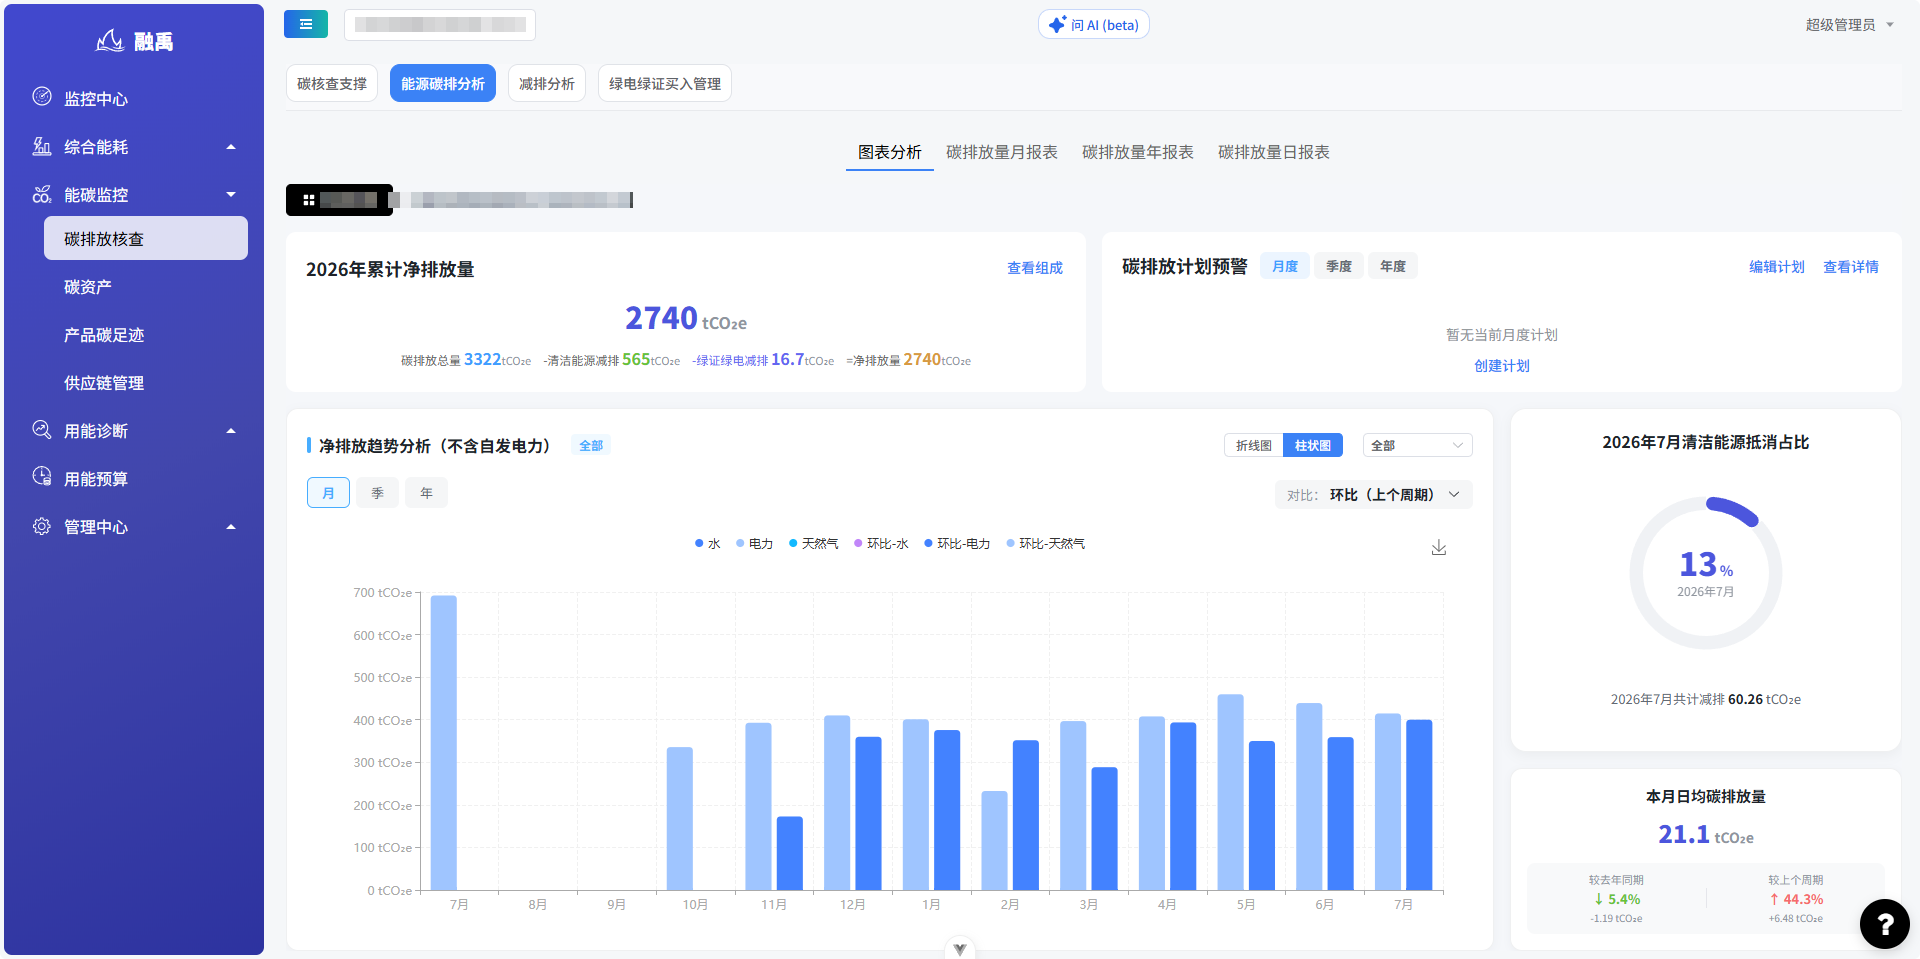
Task: Open the 问 AI (beta) assistant
Action: pos(1094,25)
